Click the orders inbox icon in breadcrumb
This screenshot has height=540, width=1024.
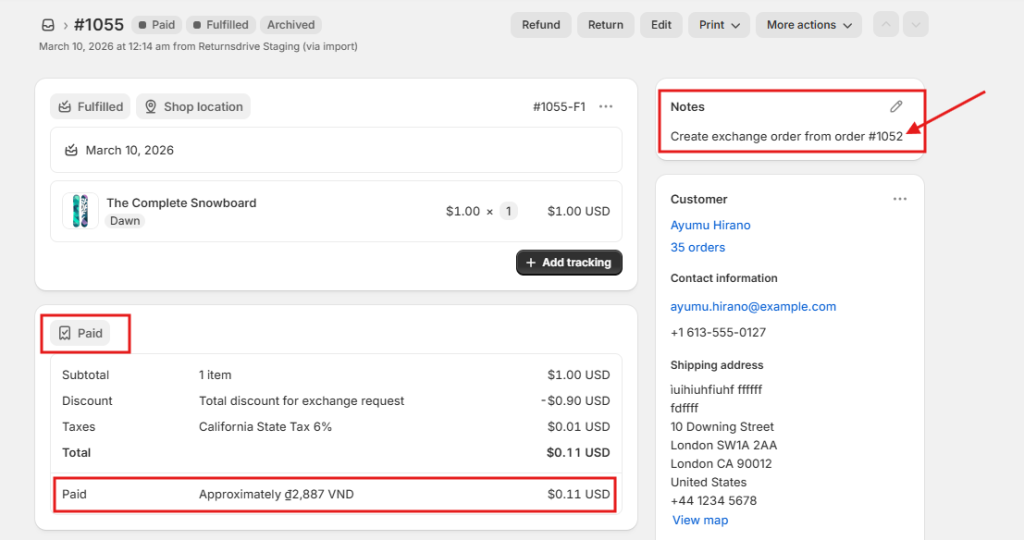coord(48,25)
